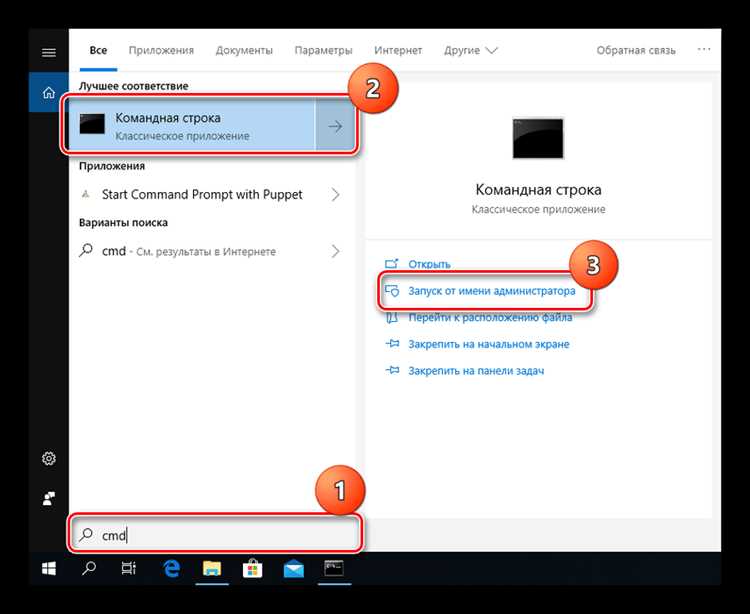Open the hamburger menu icon
Image resolution: width=750 pixels, height=614 pixels.
pos(49,52)
